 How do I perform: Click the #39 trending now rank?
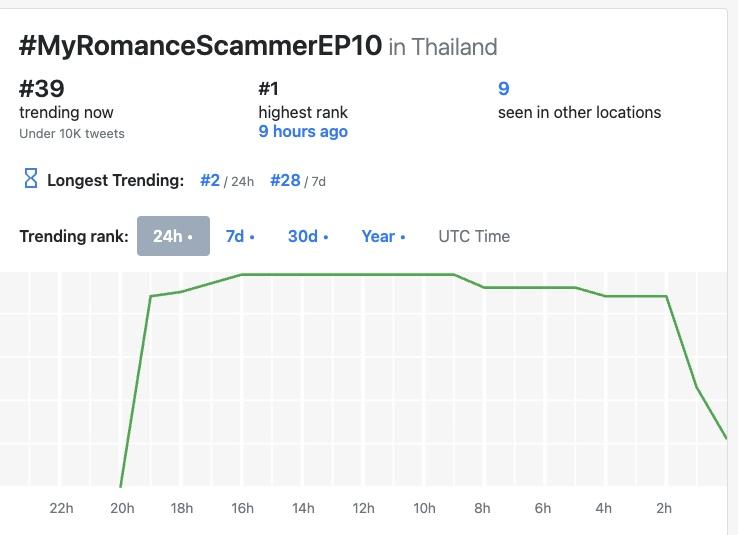[x=42, y=88]
